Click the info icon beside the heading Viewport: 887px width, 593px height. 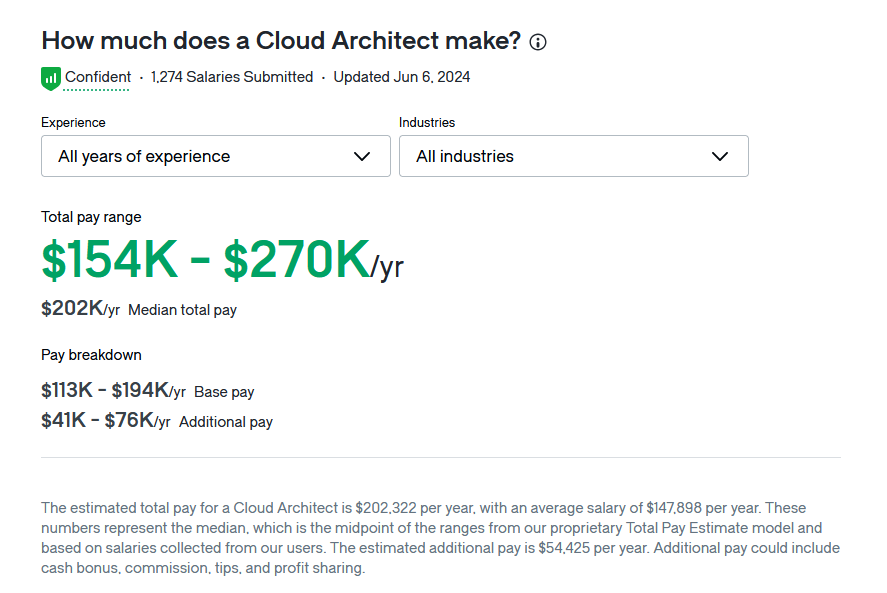(538, 42)
